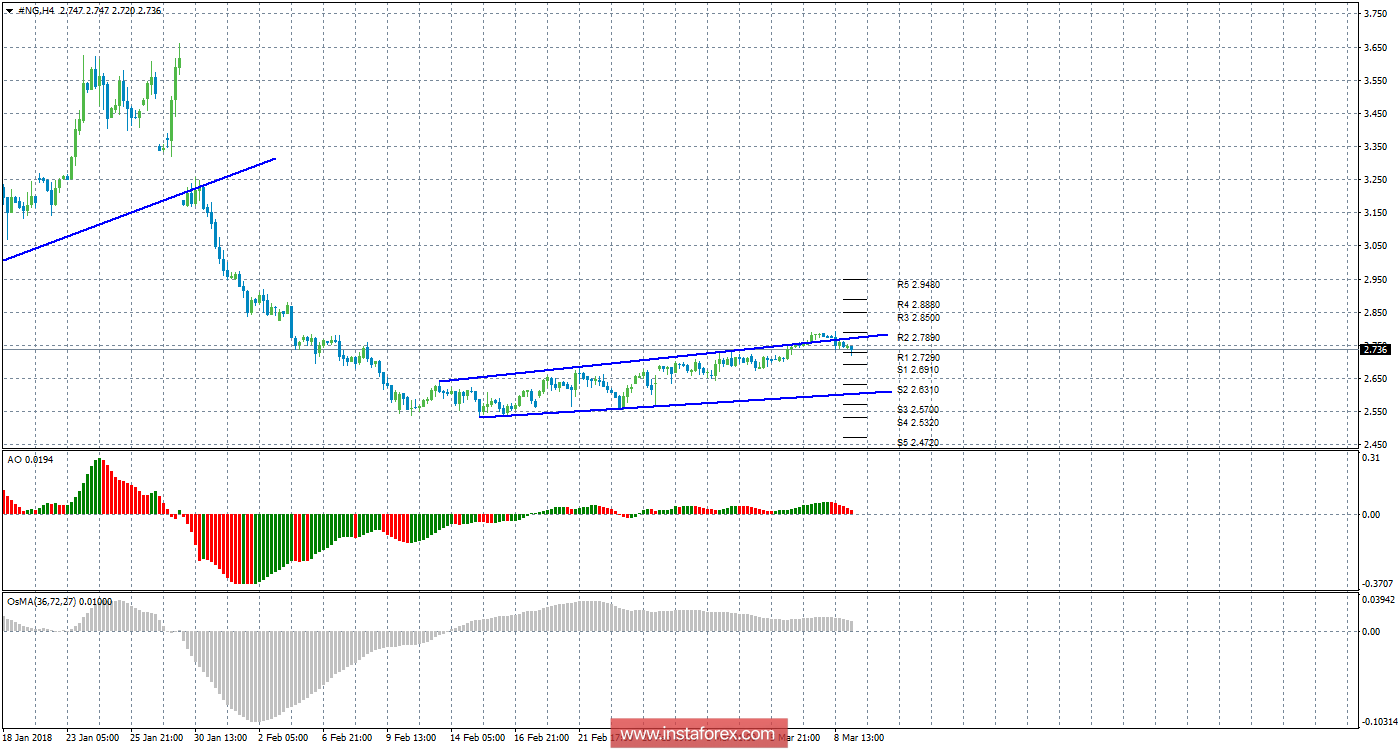The image size is (1398, 749).
Task: Click the 0.31 value on AO scale
Action: (1372, 458)
